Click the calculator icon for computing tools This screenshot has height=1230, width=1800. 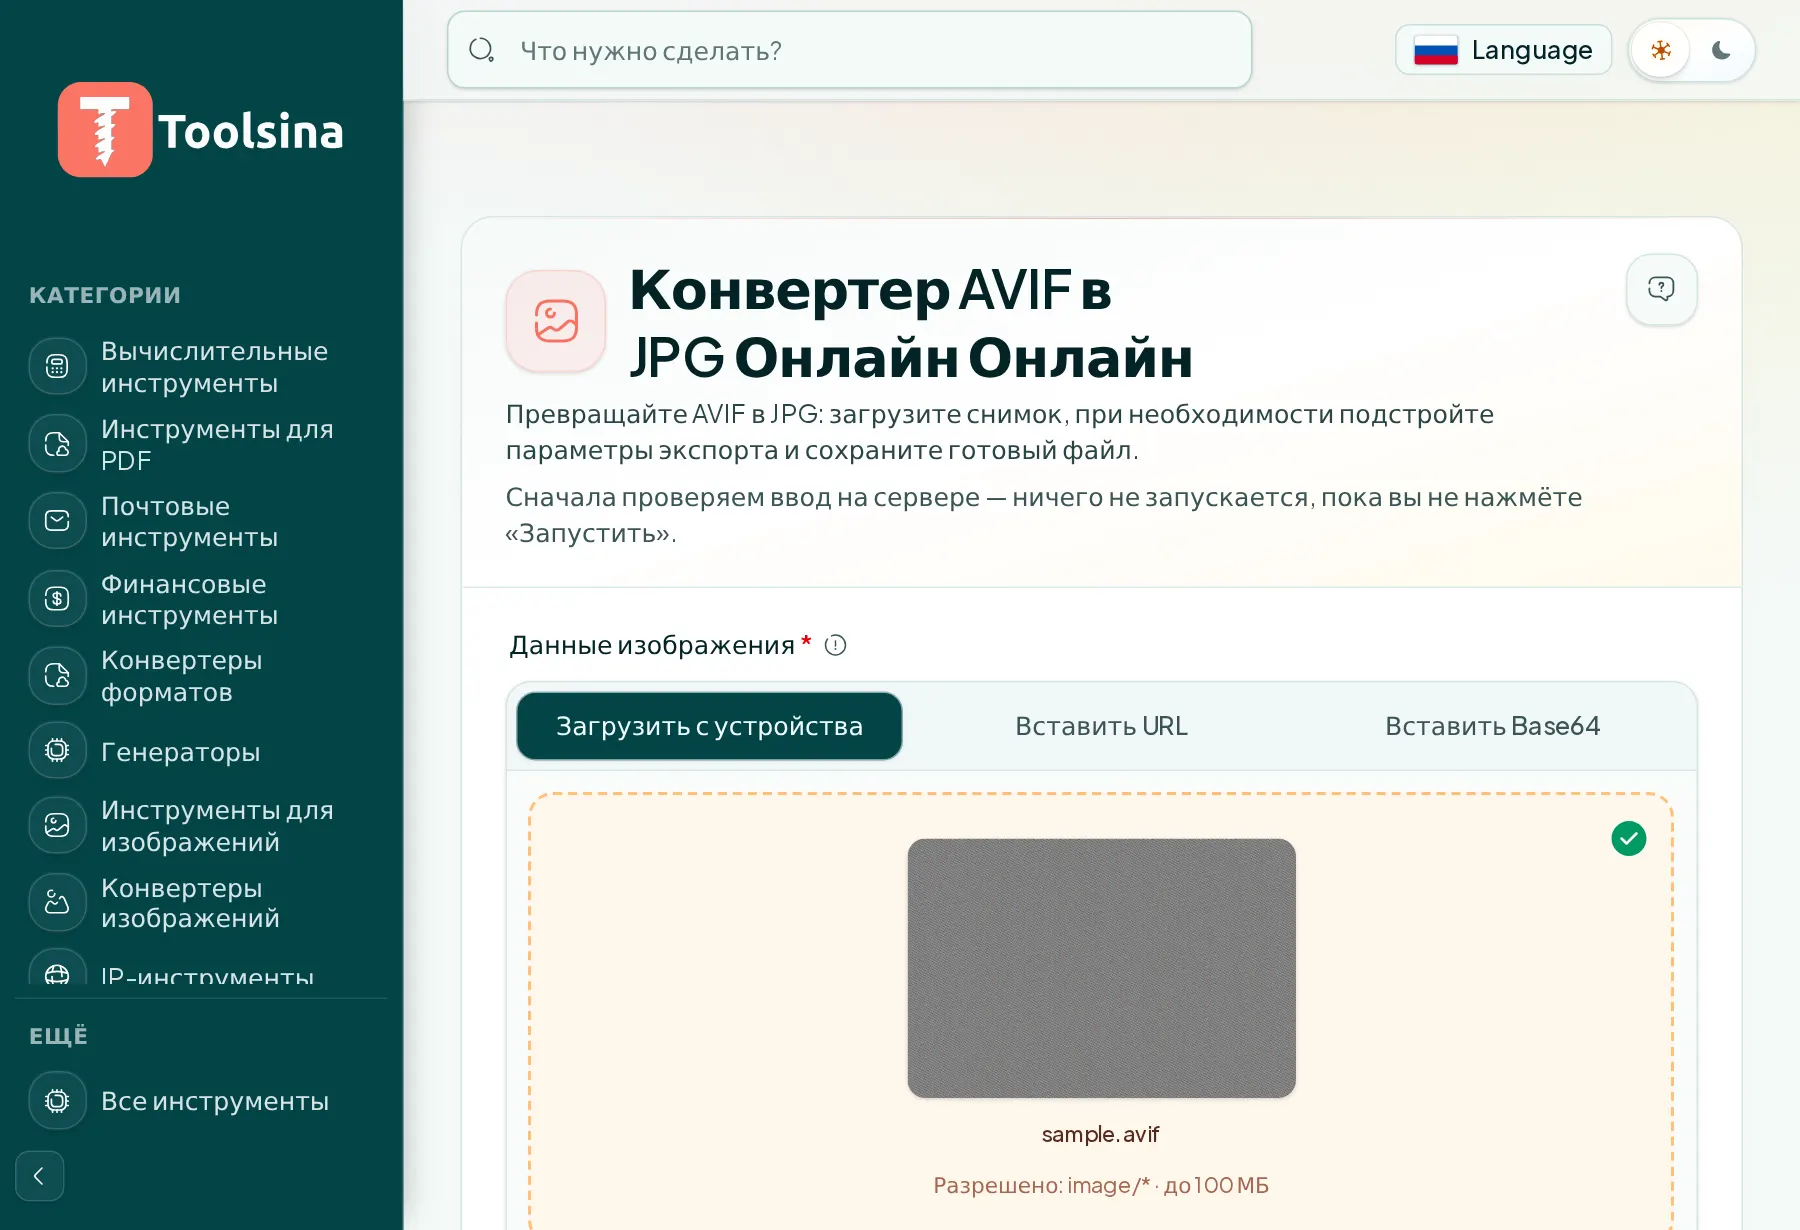[x=58, y=367]
